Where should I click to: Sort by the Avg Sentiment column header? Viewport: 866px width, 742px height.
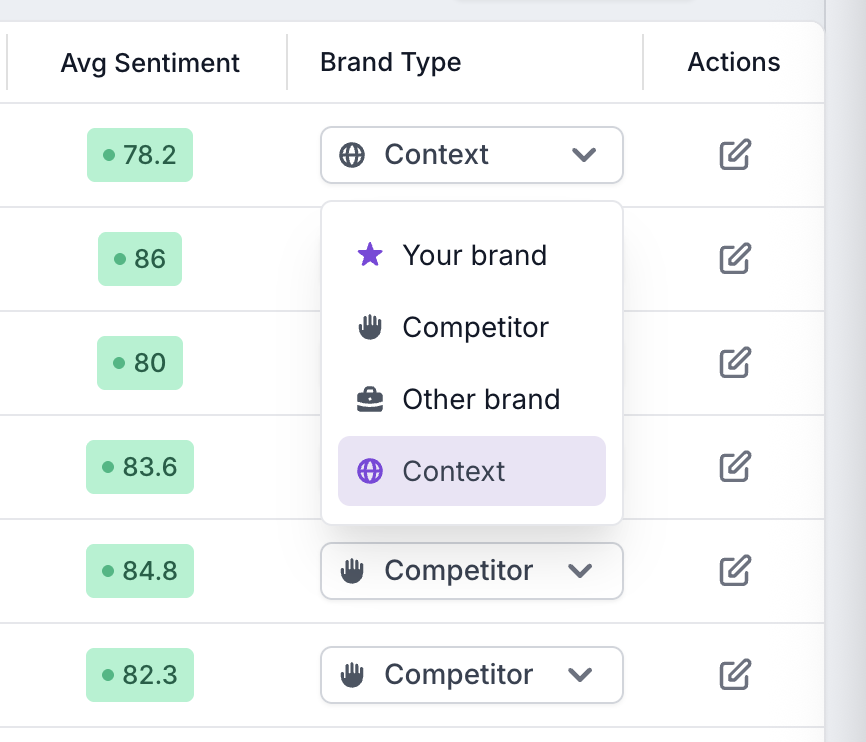coord(150,63)
